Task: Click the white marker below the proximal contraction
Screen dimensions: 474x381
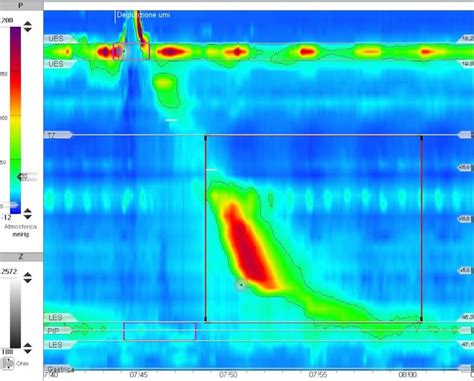Action: [171, 120]
